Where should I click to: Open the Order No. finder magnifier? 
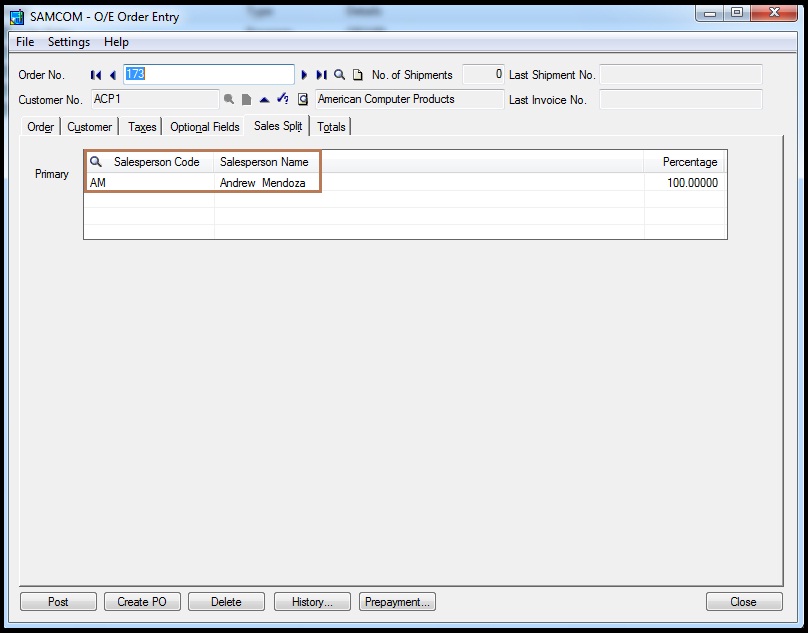tap(340, 75)
